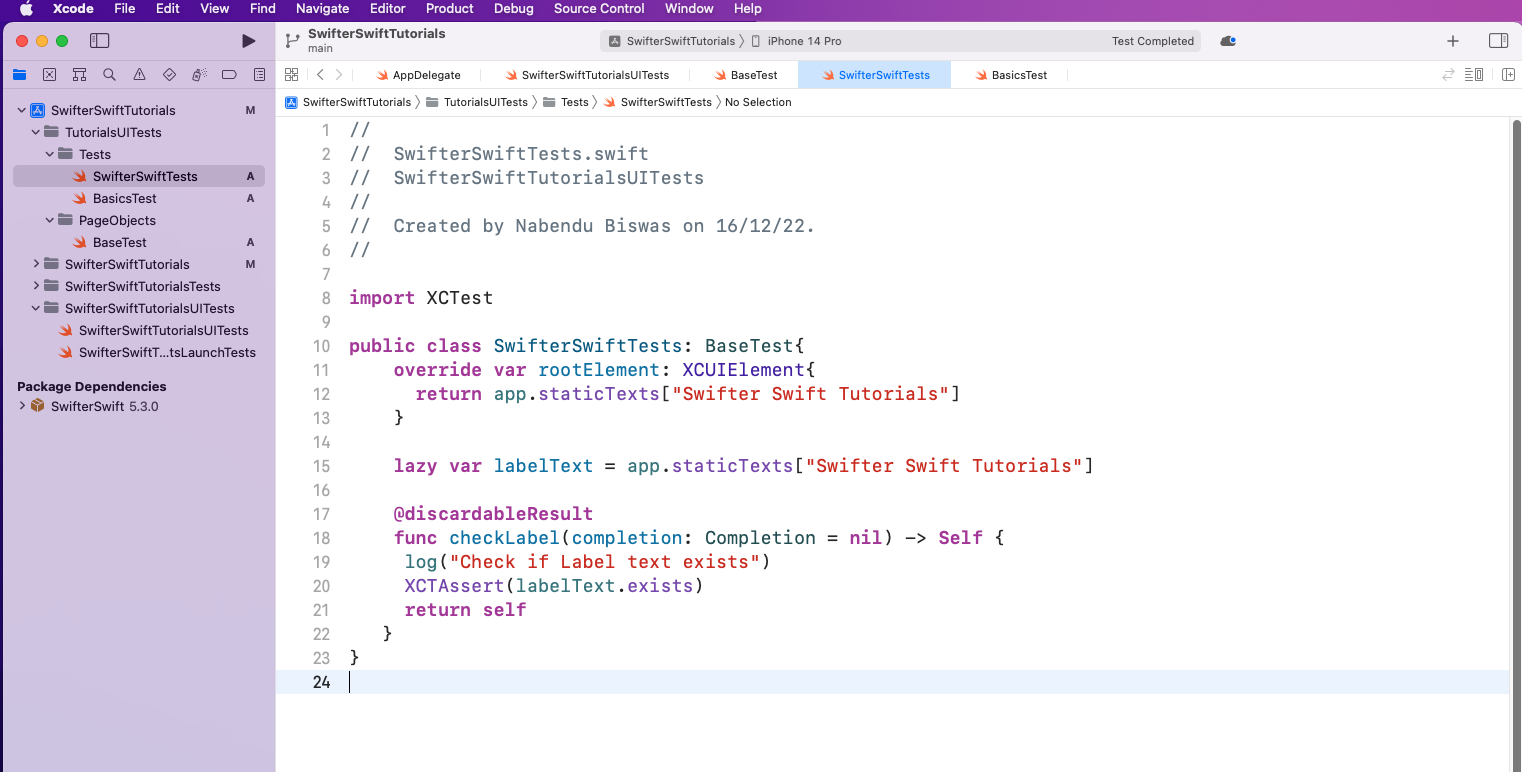Toggle the right inspector sidebar

1498,41
